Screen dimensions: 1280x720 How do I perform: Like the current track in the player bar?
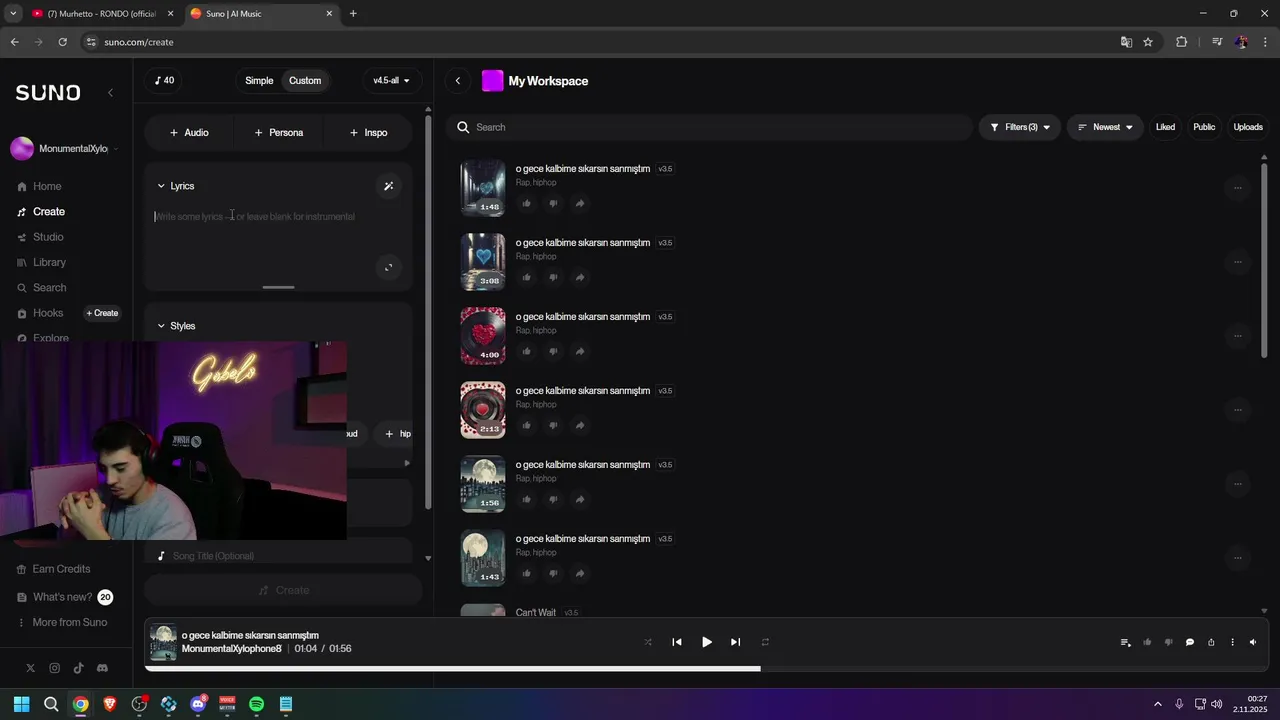coord(1147,642)
